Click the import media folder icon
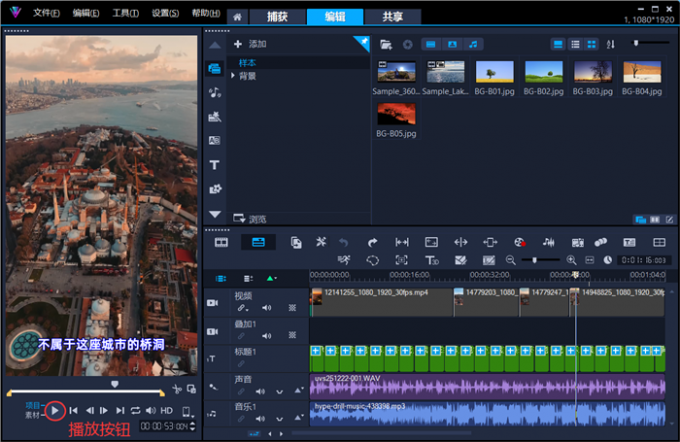The height and width of the screenshot is (442, 680). point(386,45)
